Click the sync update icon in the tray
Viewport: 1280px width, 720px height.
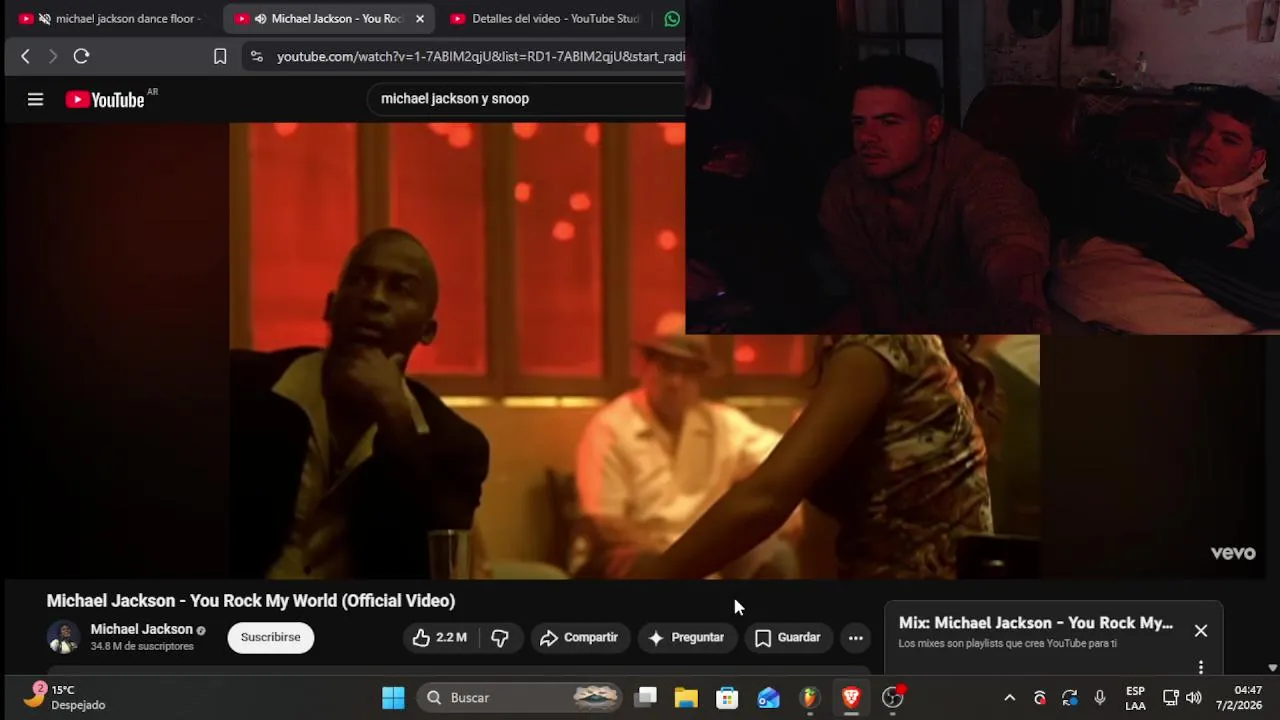click(x=1070, y=698)
